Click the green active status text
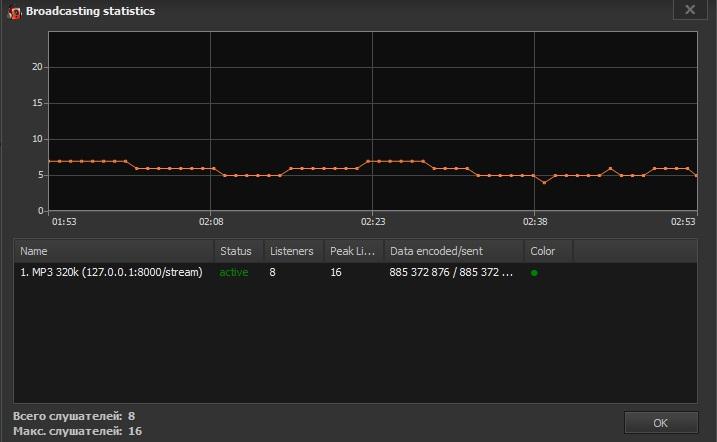 tap(234, 272)
